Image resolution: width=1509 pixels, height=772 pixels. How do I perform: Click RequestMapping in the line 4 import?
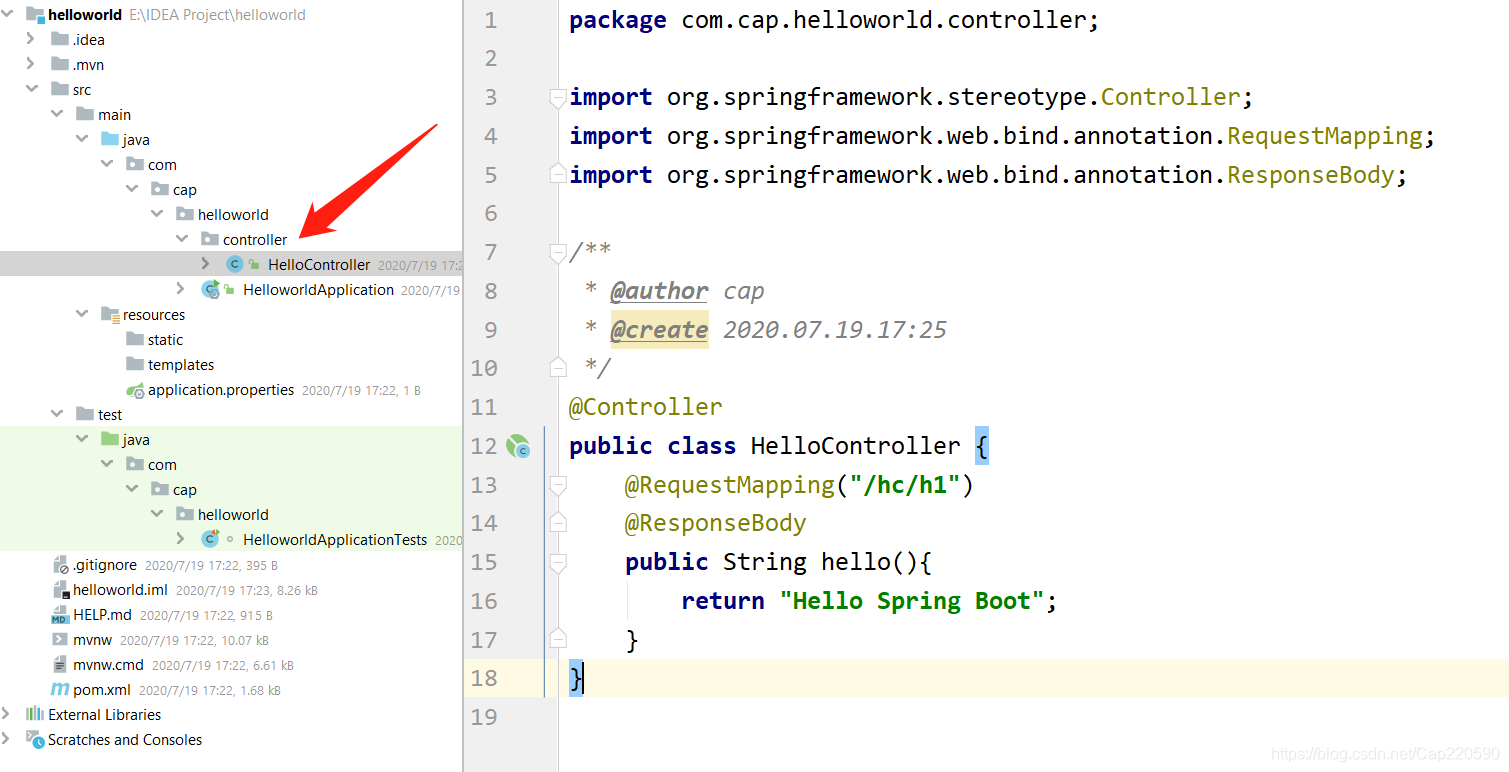[x=1324, y=136]
